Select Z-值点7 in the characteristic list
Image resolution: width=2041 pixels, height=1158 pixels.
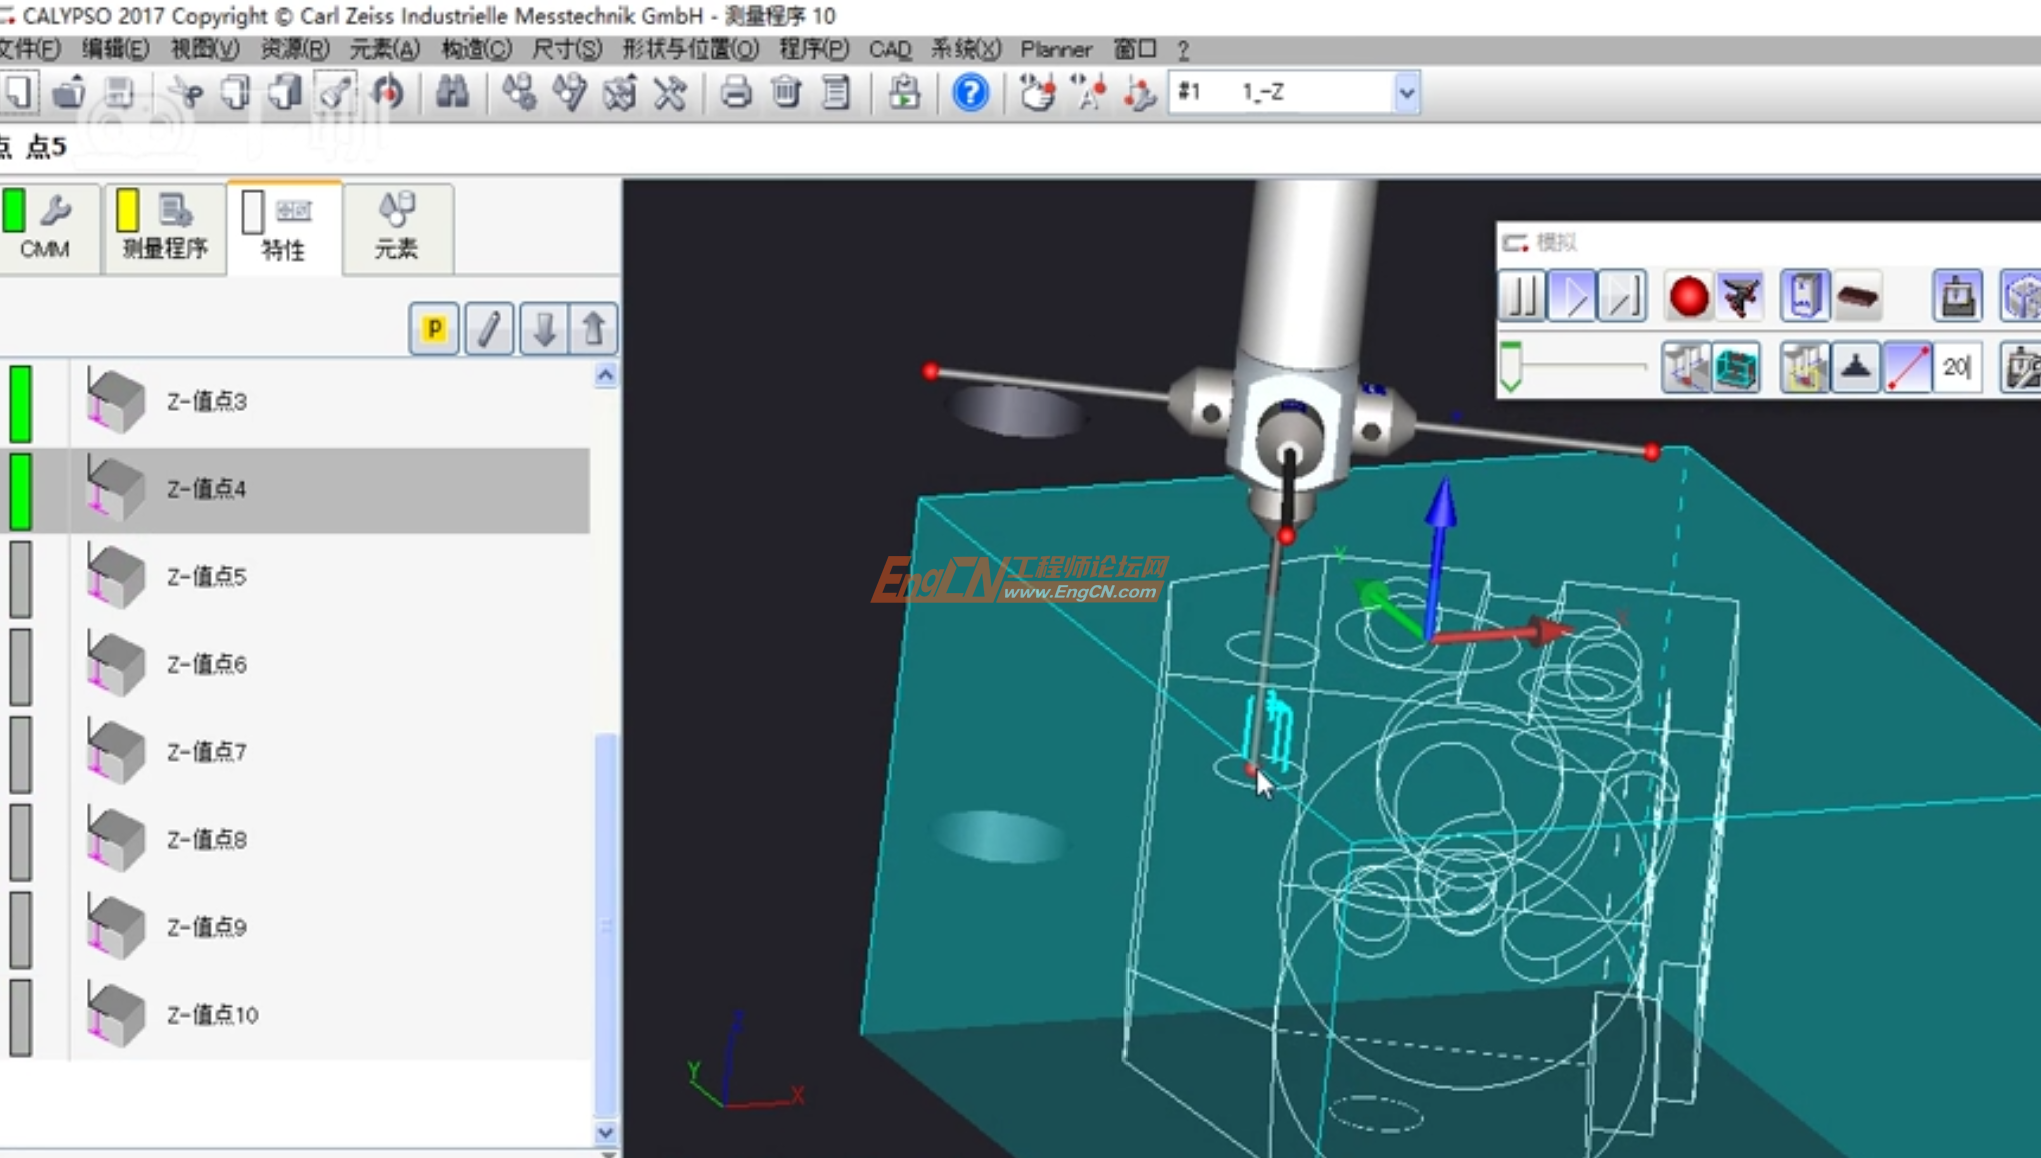206,752
